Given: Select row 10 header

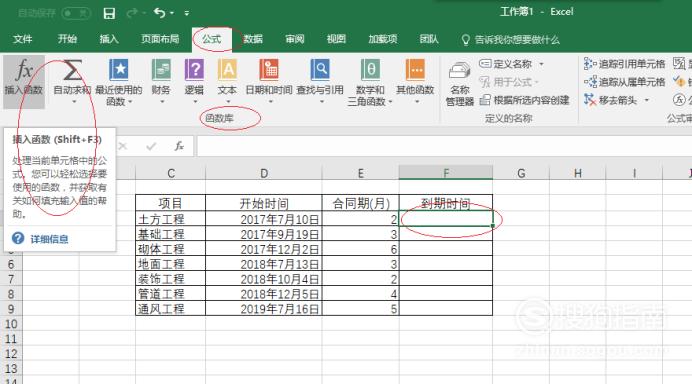Looking at the screenshot, I should pos(11,324).
